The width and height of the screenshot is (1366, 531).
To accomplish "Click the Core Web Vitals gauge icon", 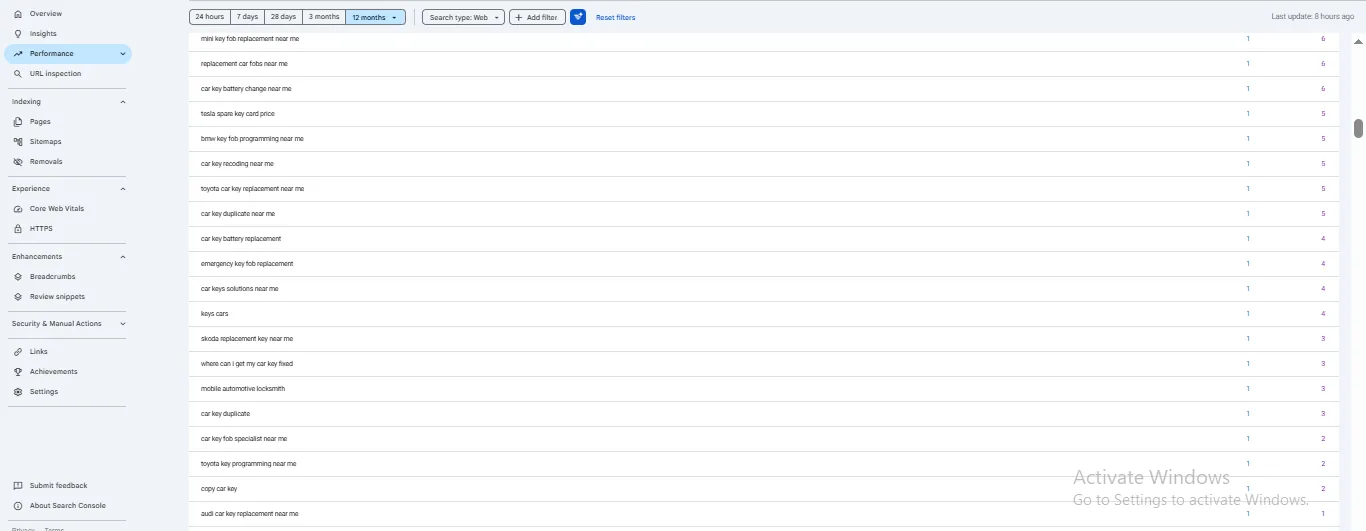I will (18, 209).
